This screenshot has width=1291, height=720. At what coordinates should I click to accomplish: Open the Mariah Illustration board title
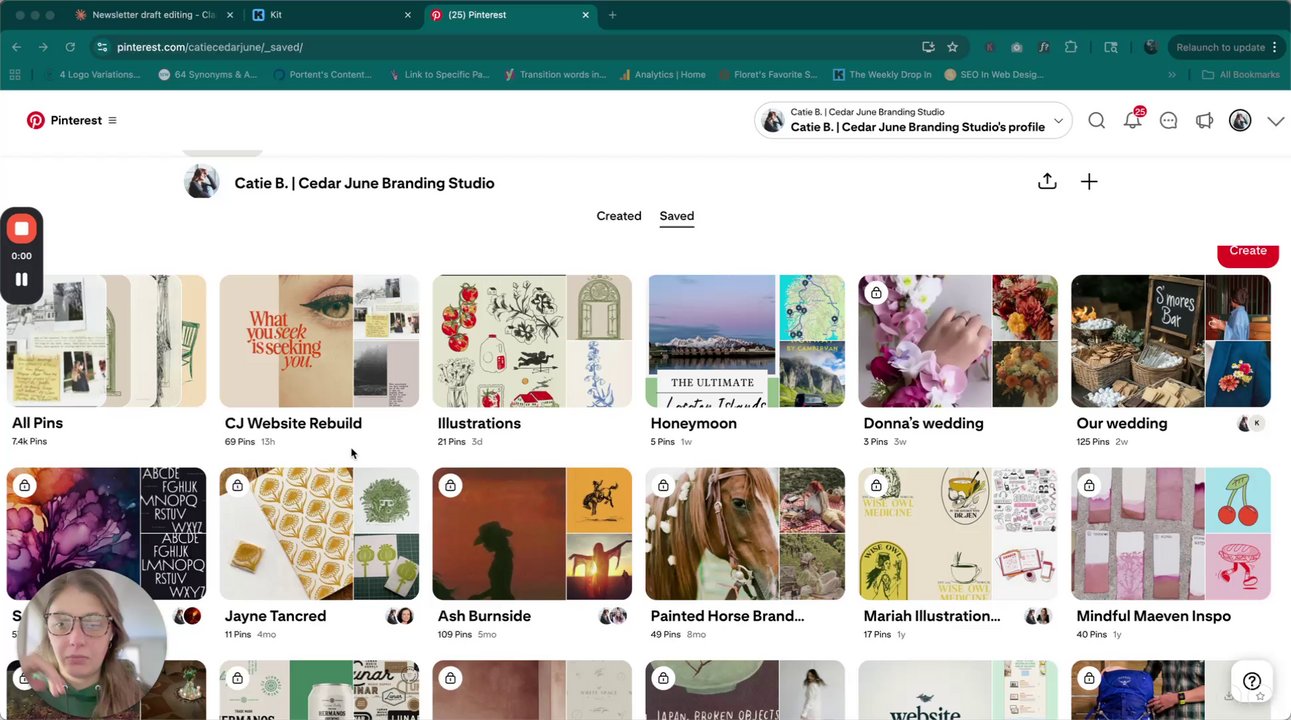[932, 616]
